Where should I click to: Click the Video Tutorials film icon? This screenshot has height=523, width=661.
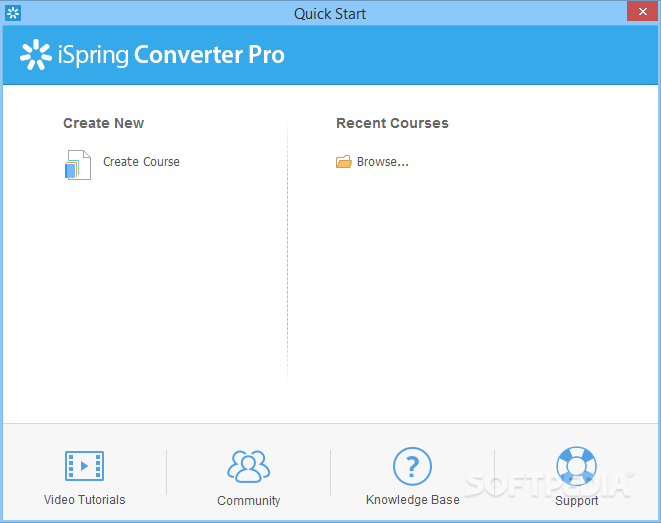click(x=84, y=466)
